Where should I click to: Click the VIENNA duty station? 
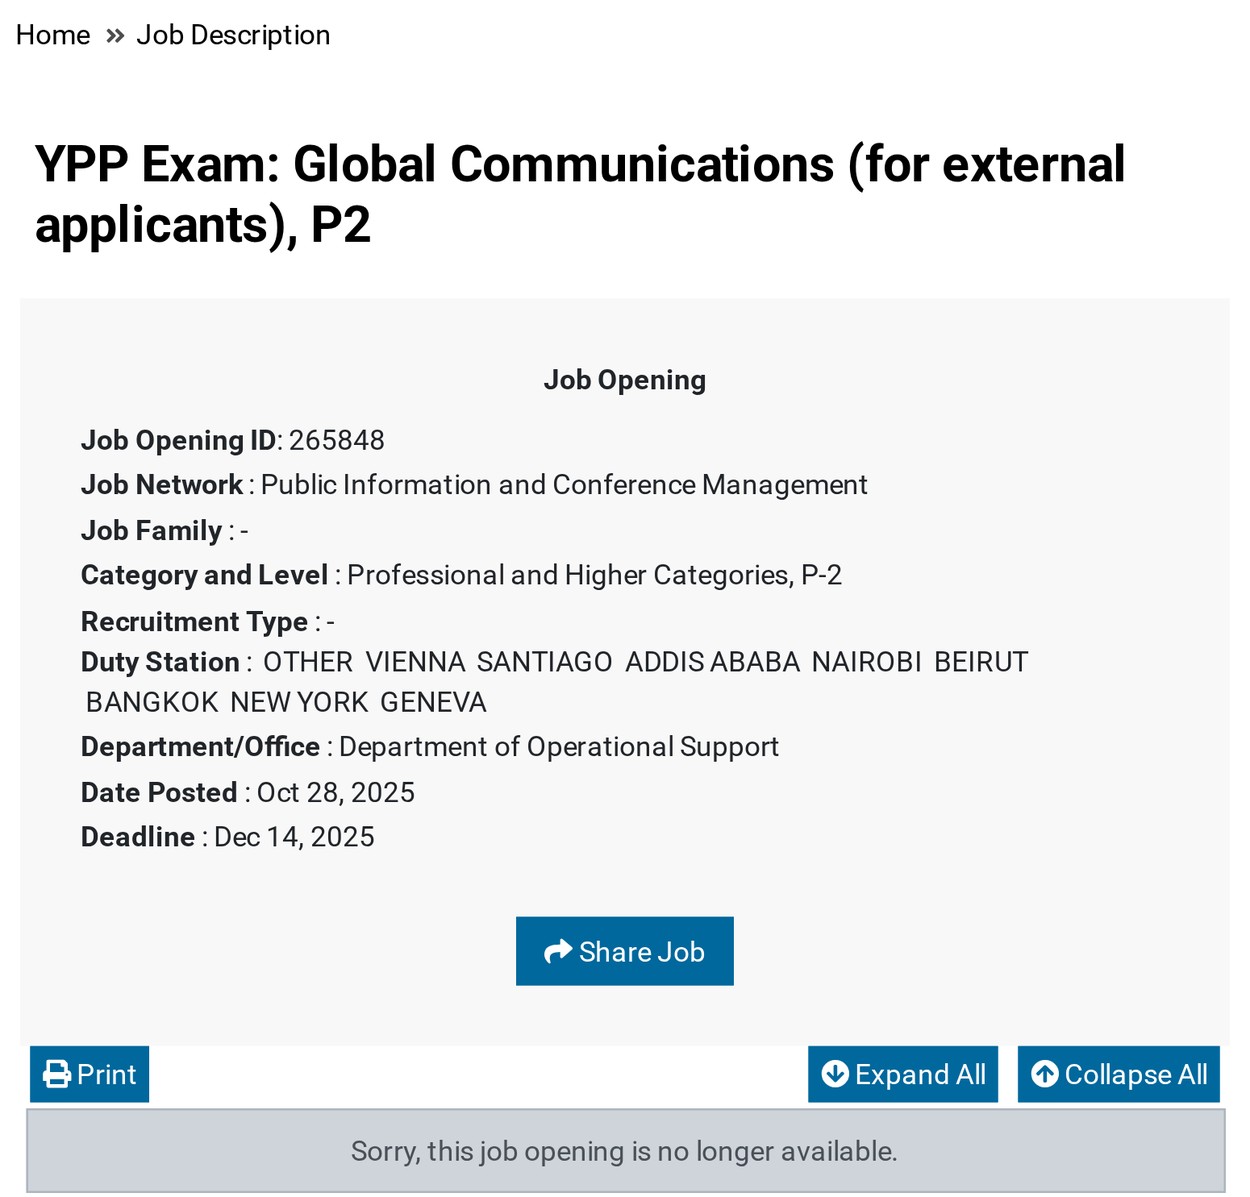click(x=415, y=662)
